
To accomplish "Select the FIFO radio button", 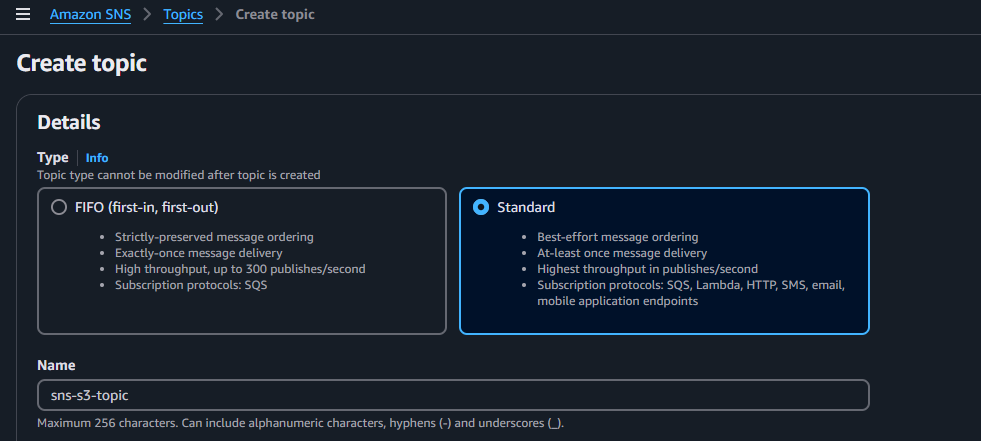I will [58, 208].
